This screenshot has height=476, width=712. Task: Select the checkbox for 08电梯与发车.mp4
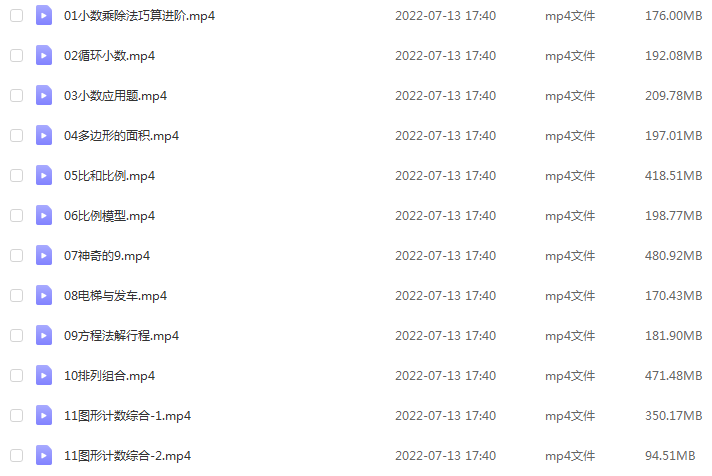(x=16, y=295)
